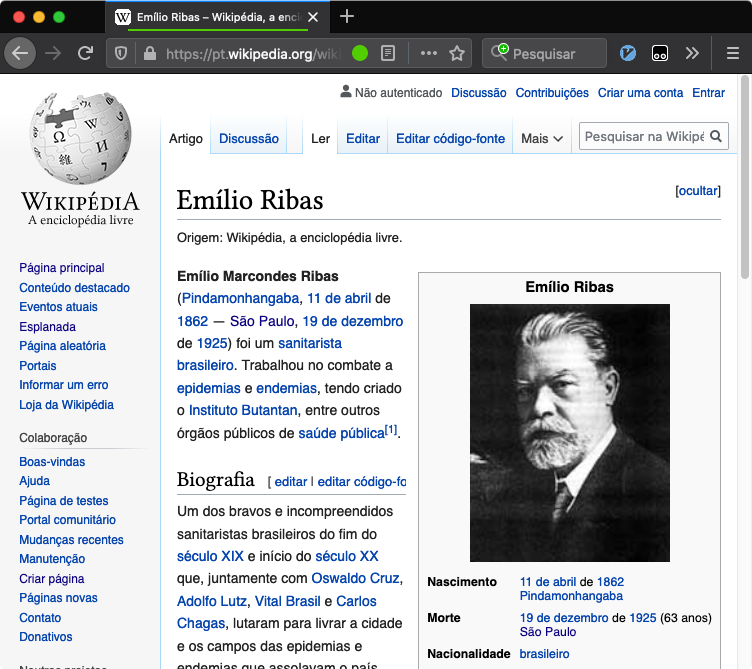The image size is (752, 669).
Task: Show more toolbar items chevron
Action: pyautogui.click(x=692, y=53)
